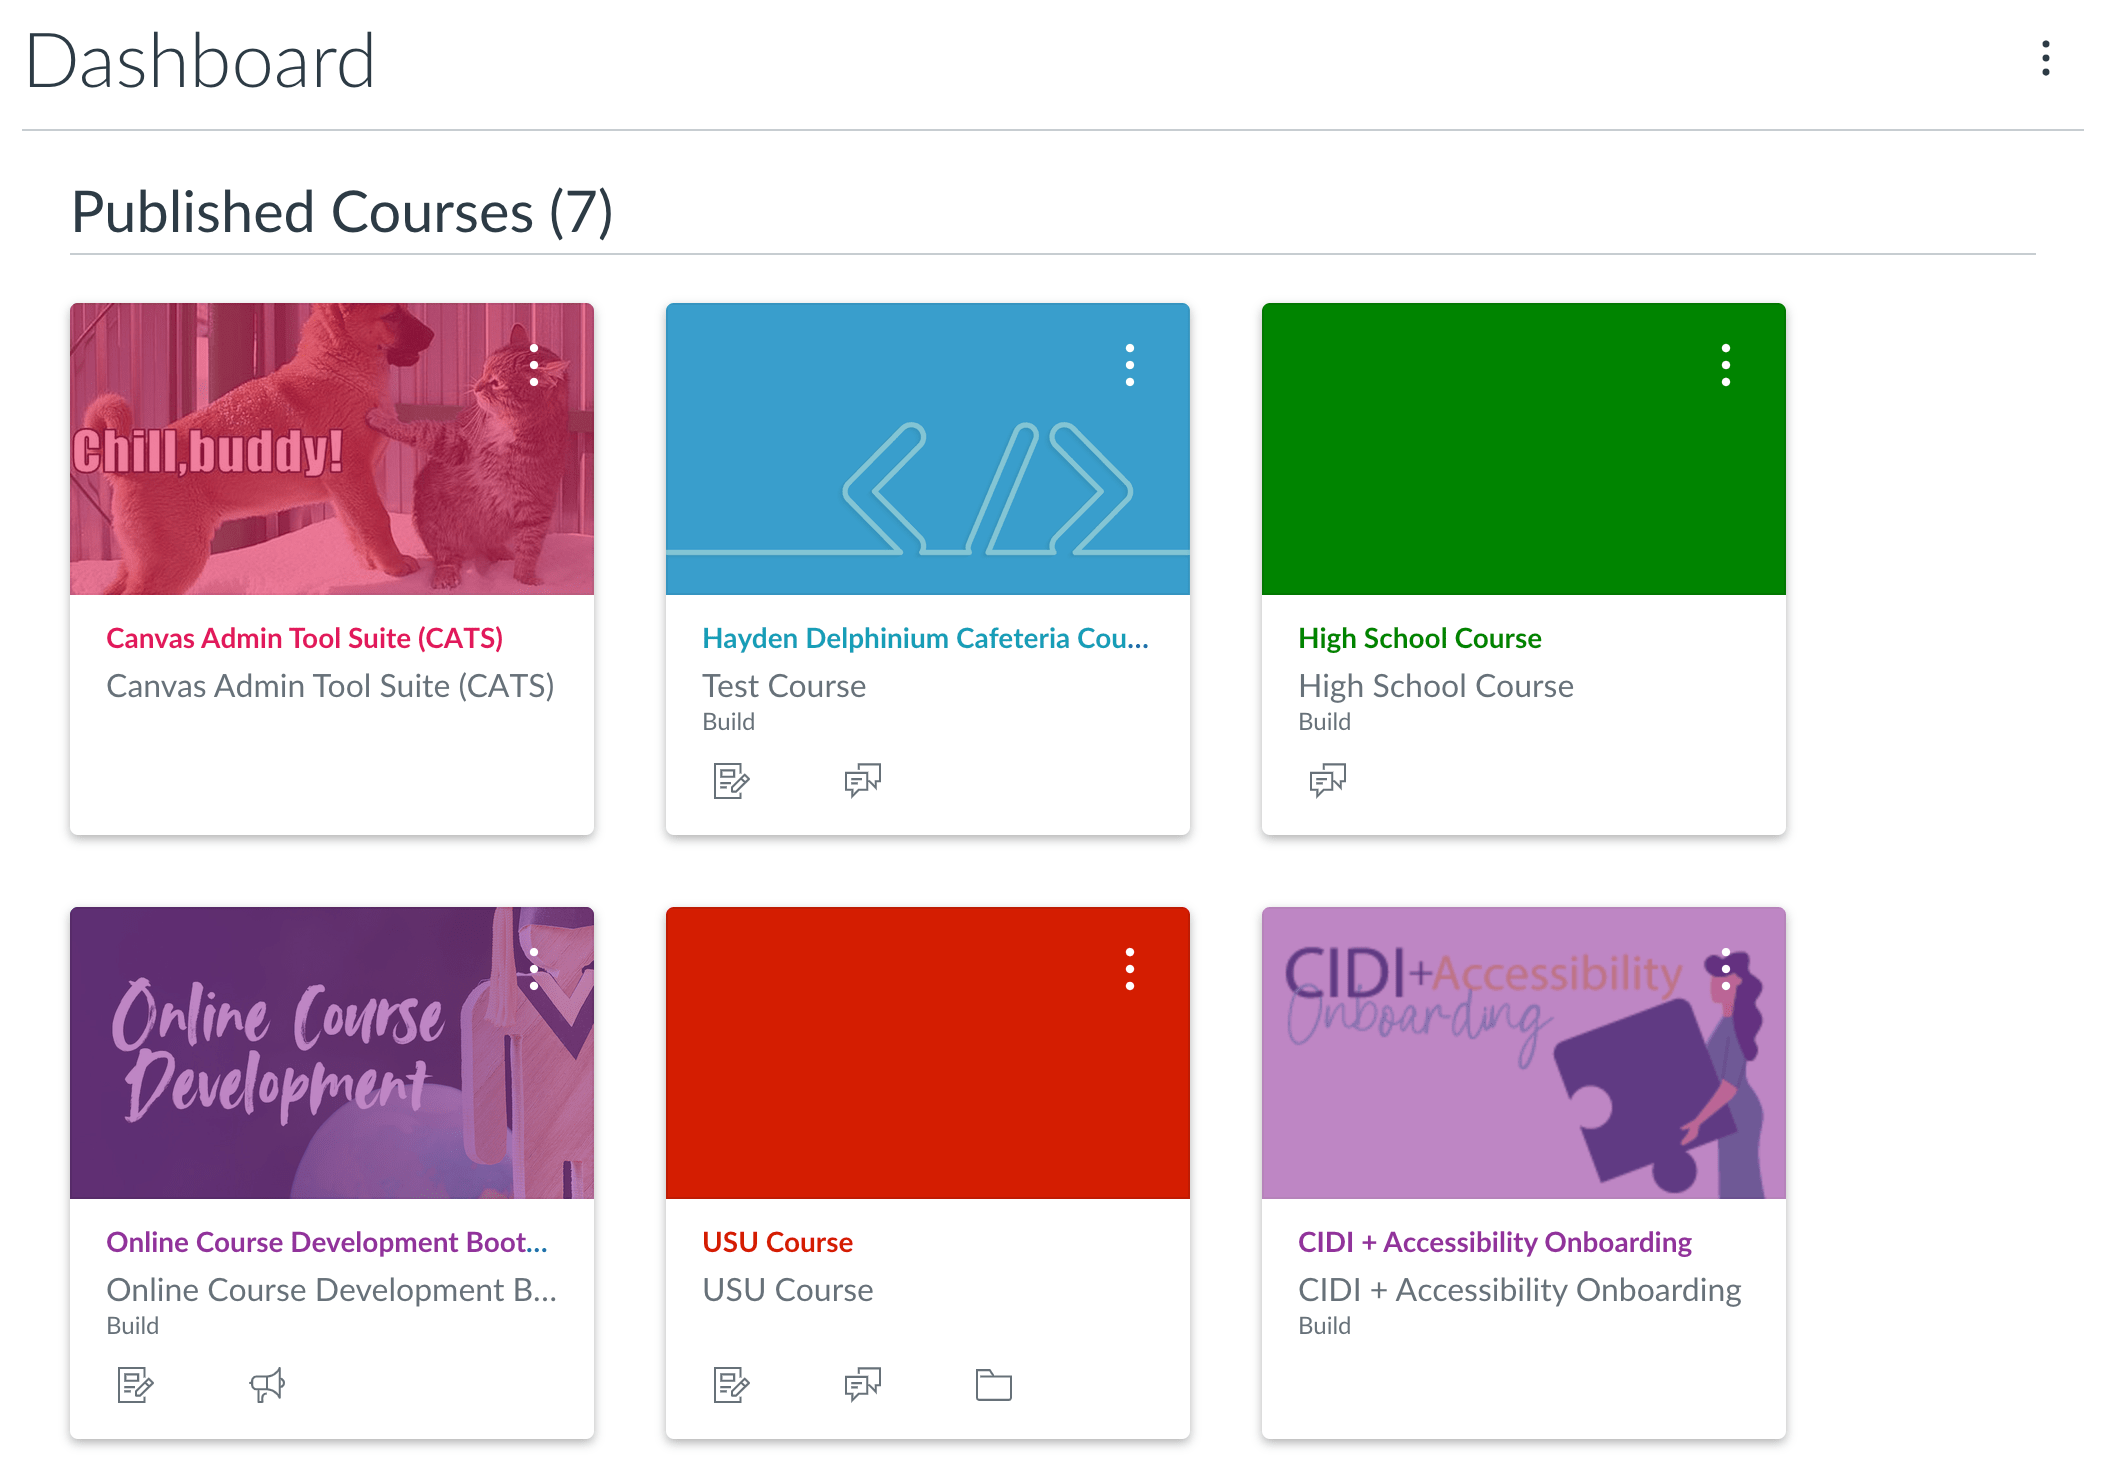The image size is (2112, 1470).
Task: Open the assignments icon on Test Course card
Action: (729, 783)
